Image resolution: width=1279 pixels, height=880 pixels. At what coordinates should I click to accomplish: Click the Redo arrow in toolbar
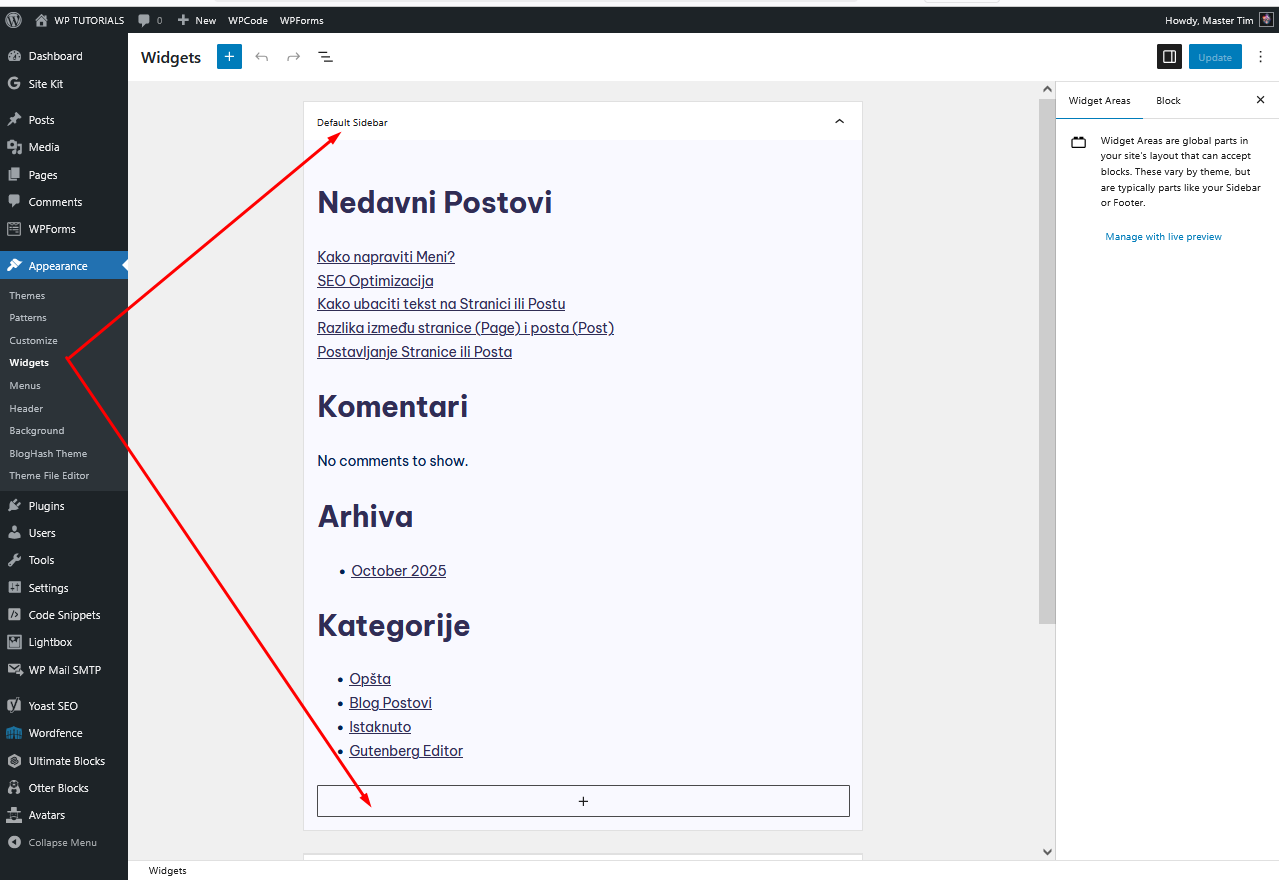(293, 57)
